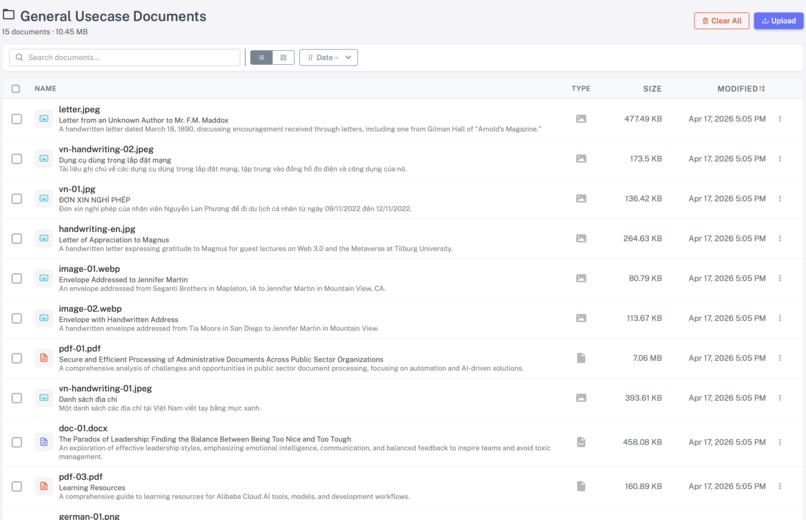The image size is (806, 520).
Task: Click the SIZE column header
Action: pyautogui.click(x=652, y=89)
